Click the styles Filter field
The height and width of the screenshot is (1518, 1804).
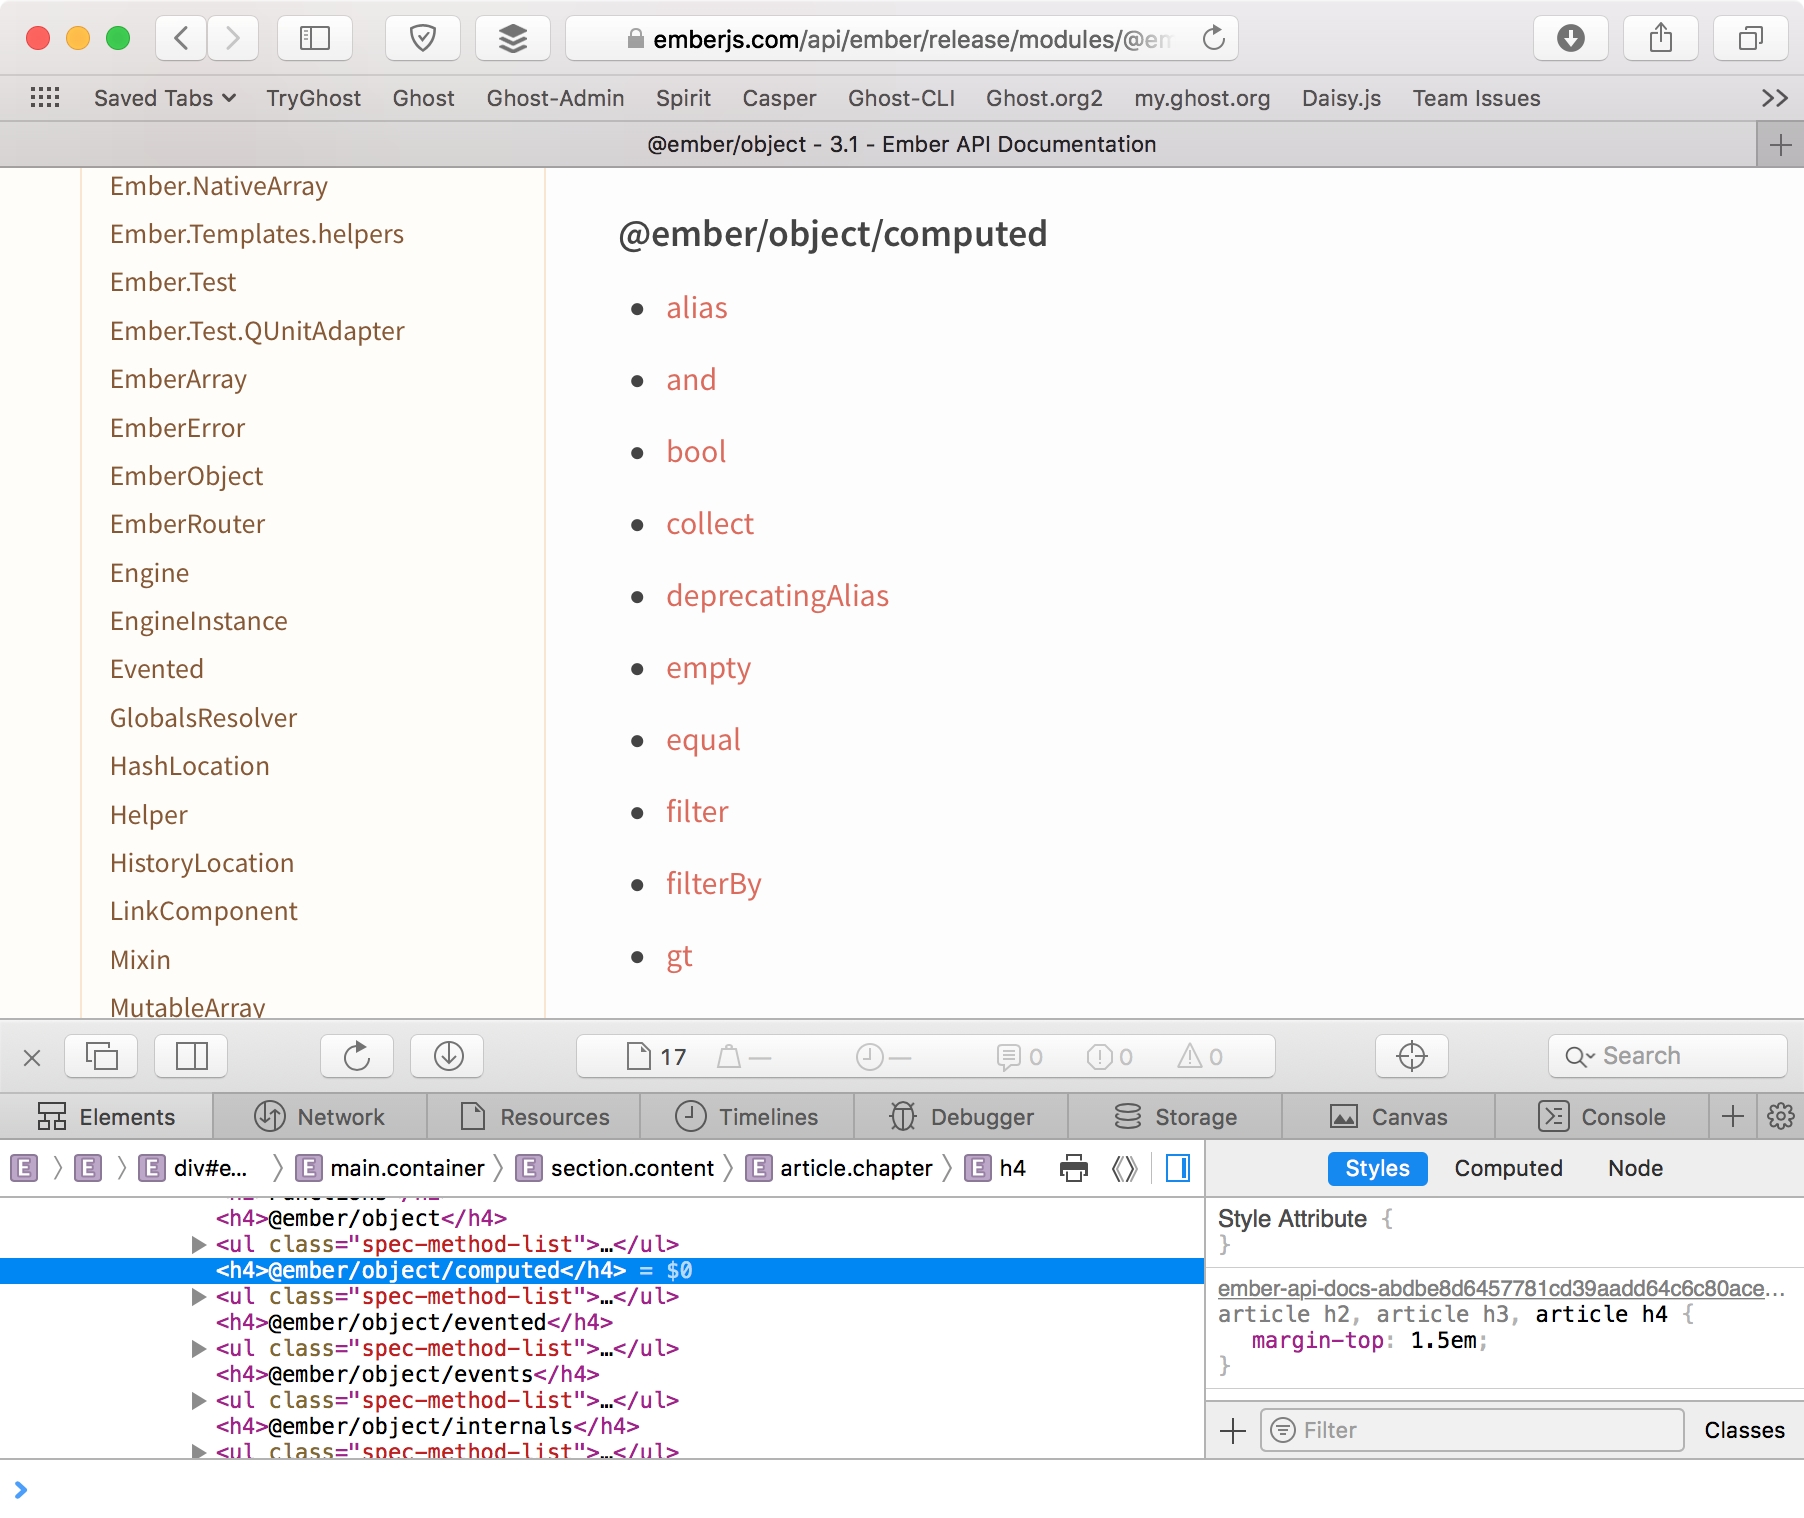tap(1472, 1431)
